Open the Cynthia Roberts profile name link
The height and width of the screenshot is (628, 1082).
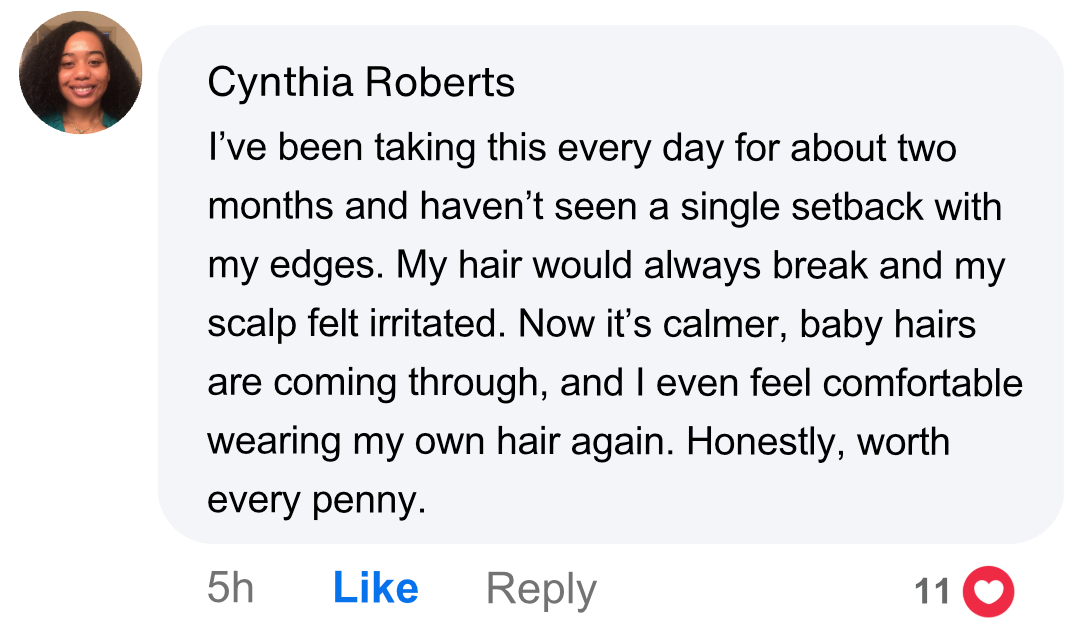click(361, 83)
